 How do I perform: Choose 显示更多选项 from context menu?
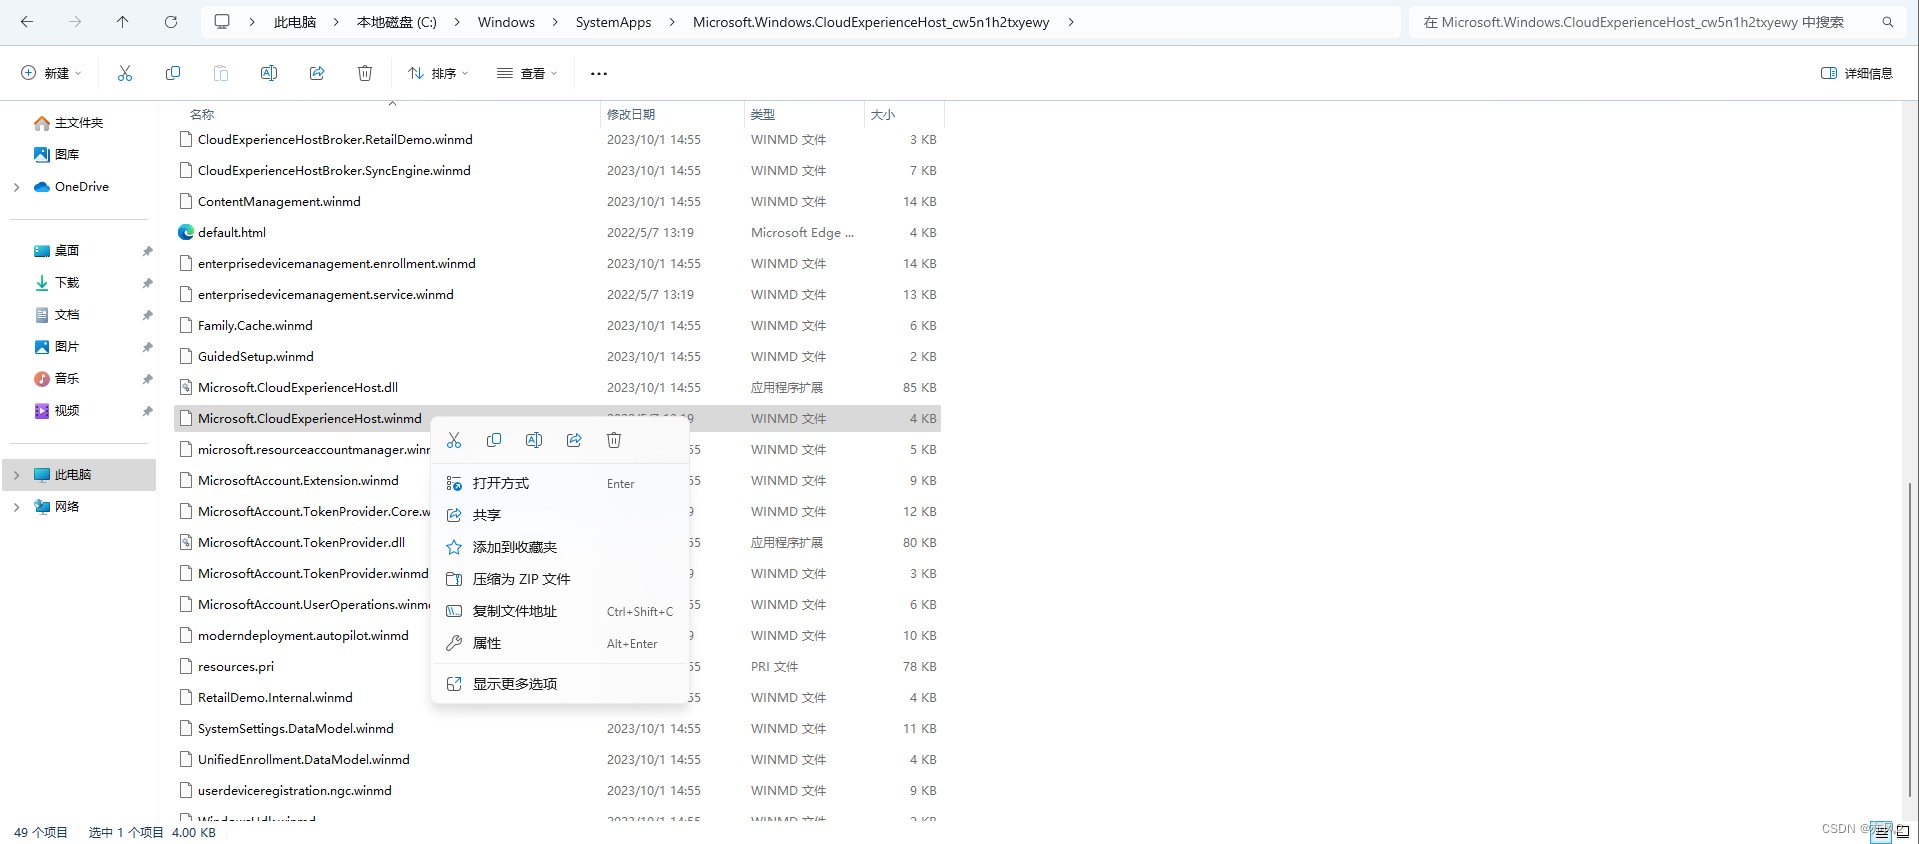click(x=560, y=684)
